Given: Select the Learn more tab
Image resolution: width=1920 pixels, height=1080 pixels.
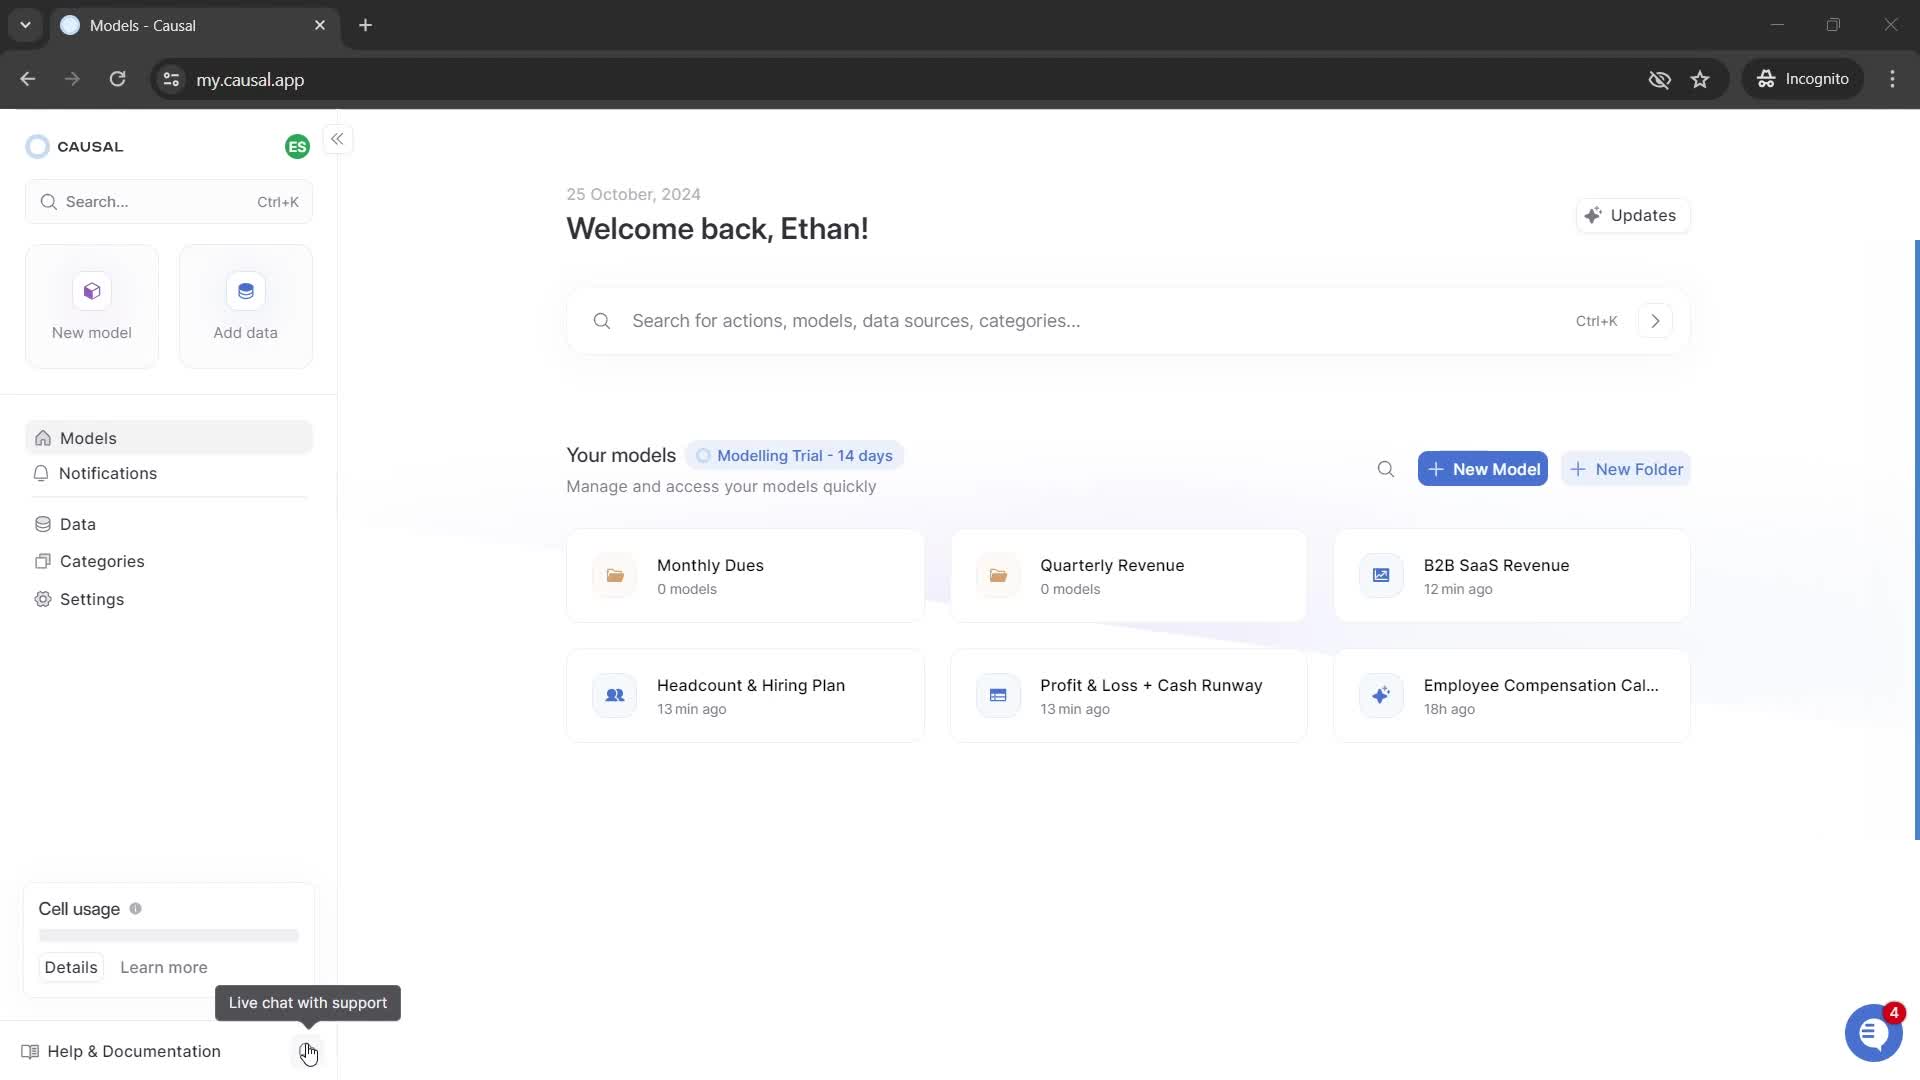Looking at the screenshot, I should pyautogui.click(x=165, y=967).
